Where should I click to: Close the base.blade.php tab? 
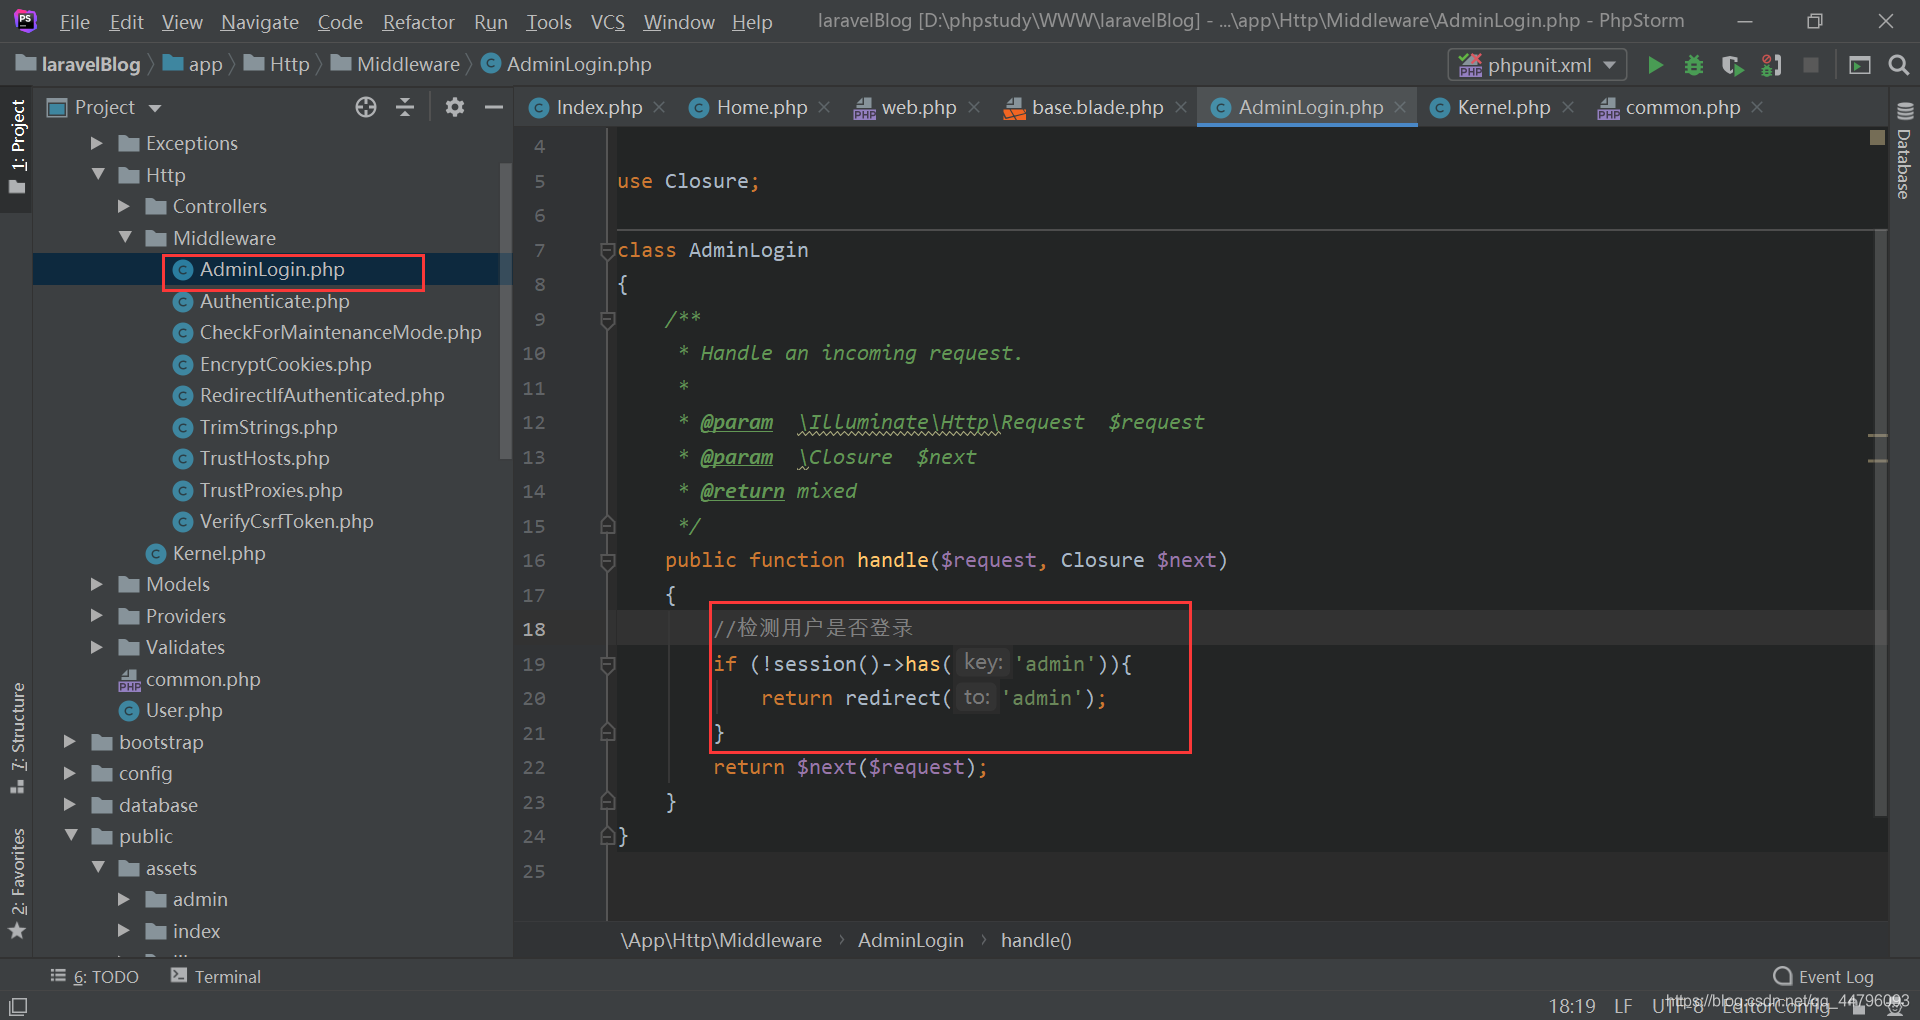(1181, 107)
